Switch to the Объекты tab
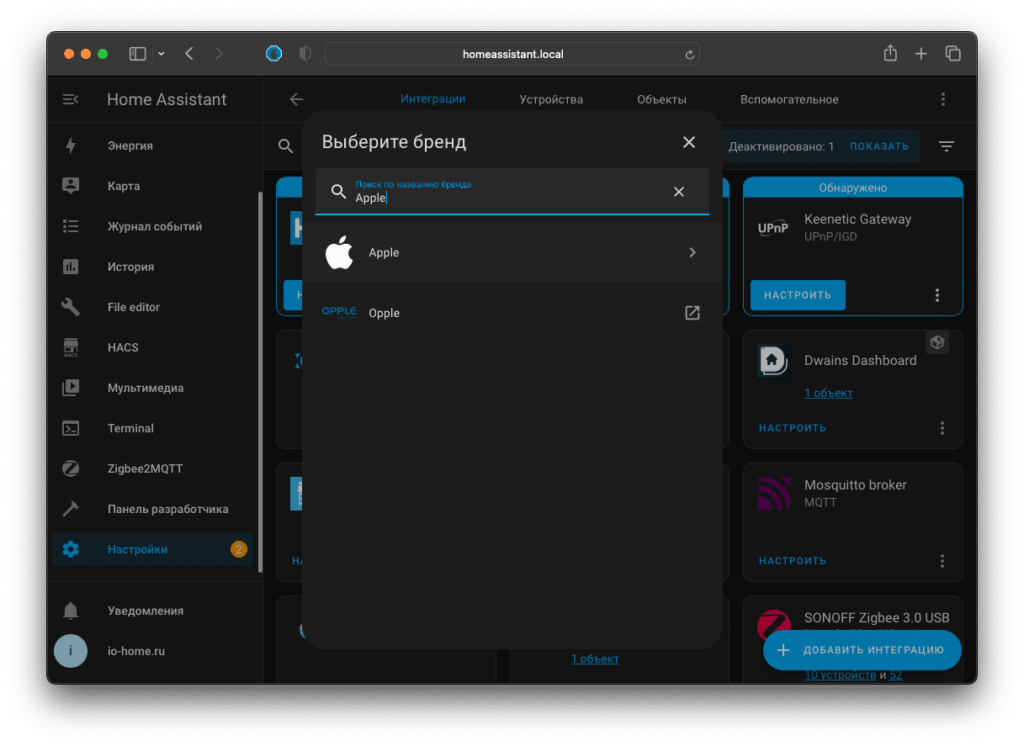Viewport: 1024px width, 746px height. pyautogui.click(x=662, y=99)
